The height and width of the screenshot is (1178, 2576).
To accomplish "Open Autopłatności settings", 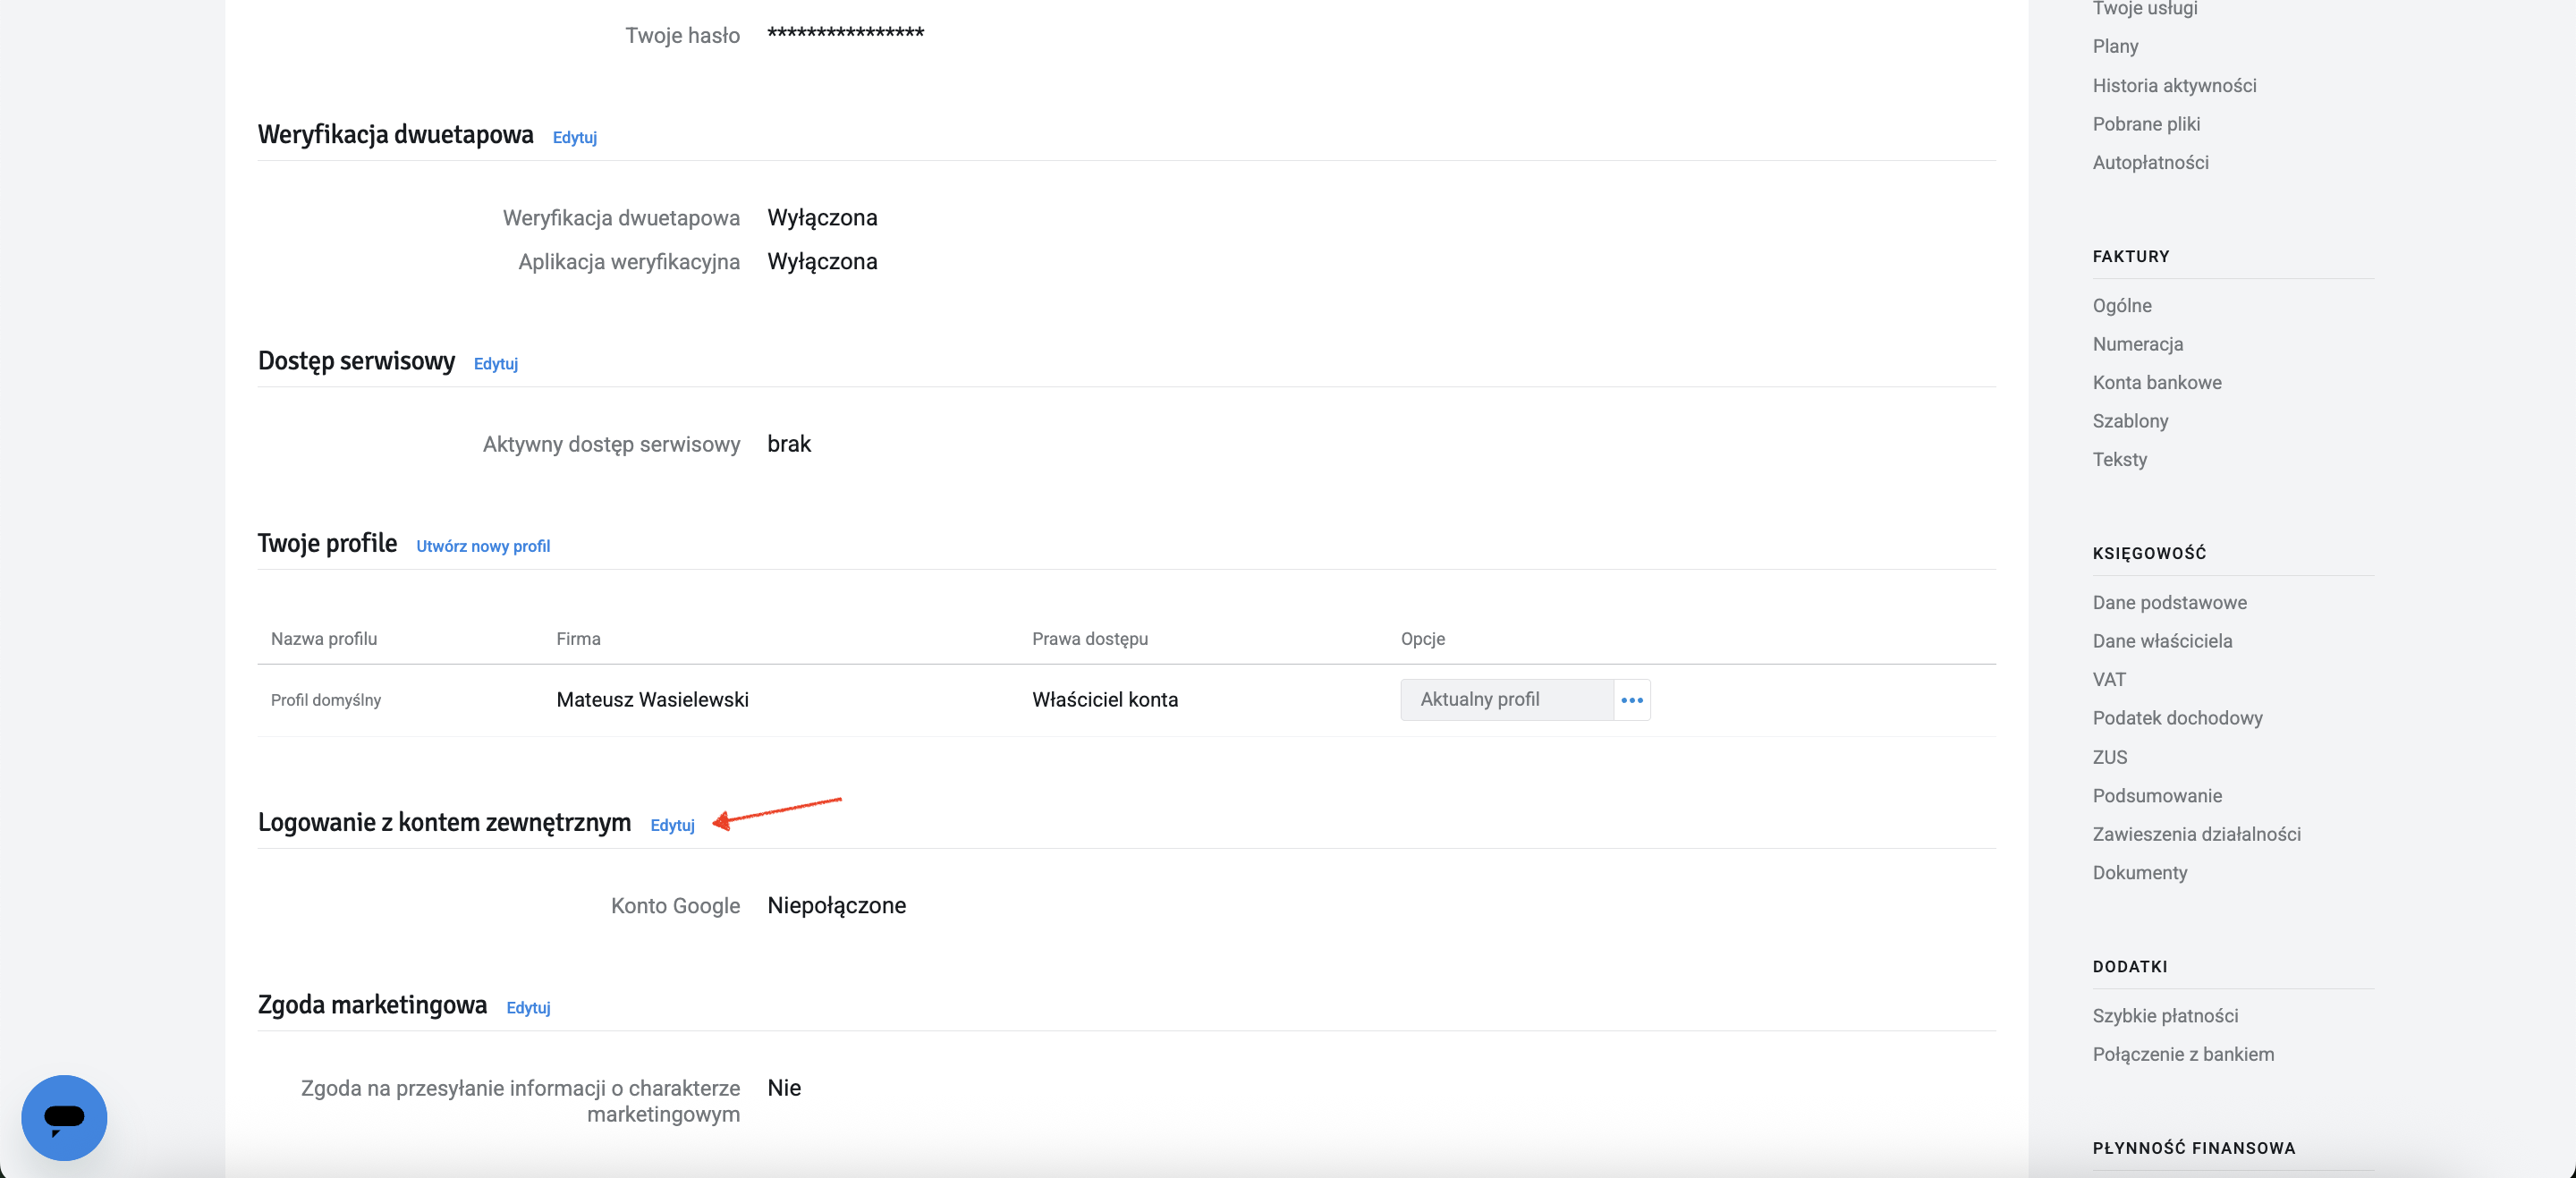I will point(2150,162).
